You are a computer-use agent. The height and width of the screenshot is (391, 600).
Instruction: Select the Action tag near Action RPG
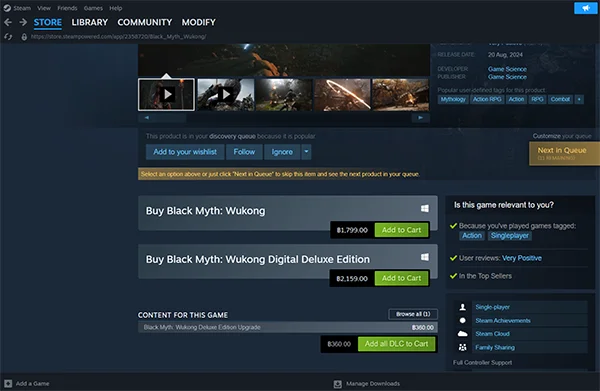516,99
